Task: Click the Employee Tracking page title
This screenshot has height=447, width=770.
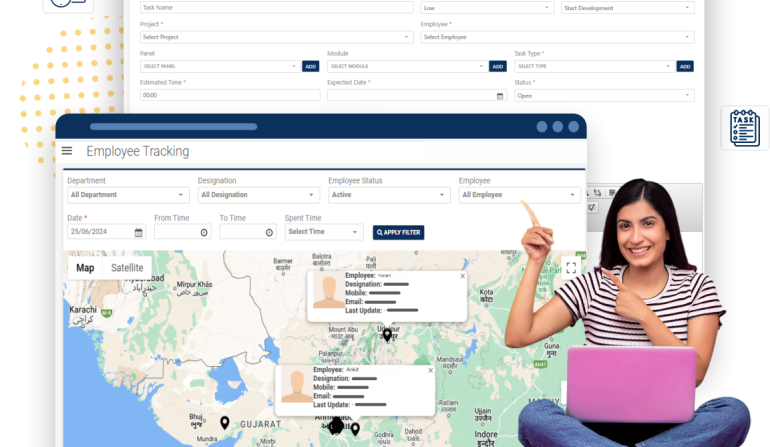Action: tap(138, 151)
